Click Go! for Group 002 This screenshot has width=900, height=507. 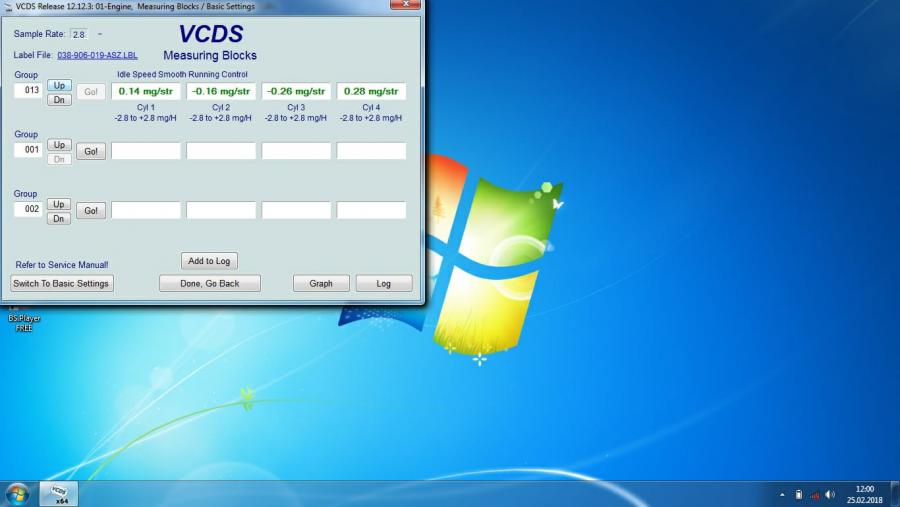coord(91,211)
